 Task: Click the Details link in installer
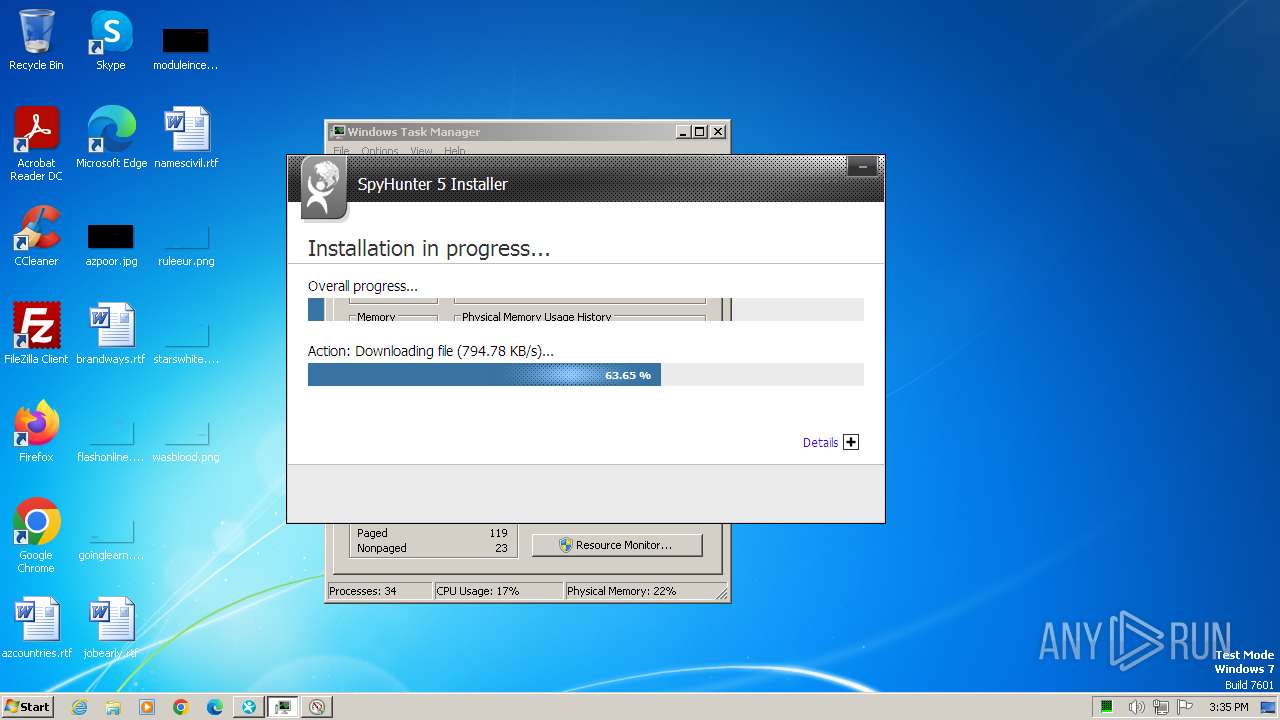(820, 443)
